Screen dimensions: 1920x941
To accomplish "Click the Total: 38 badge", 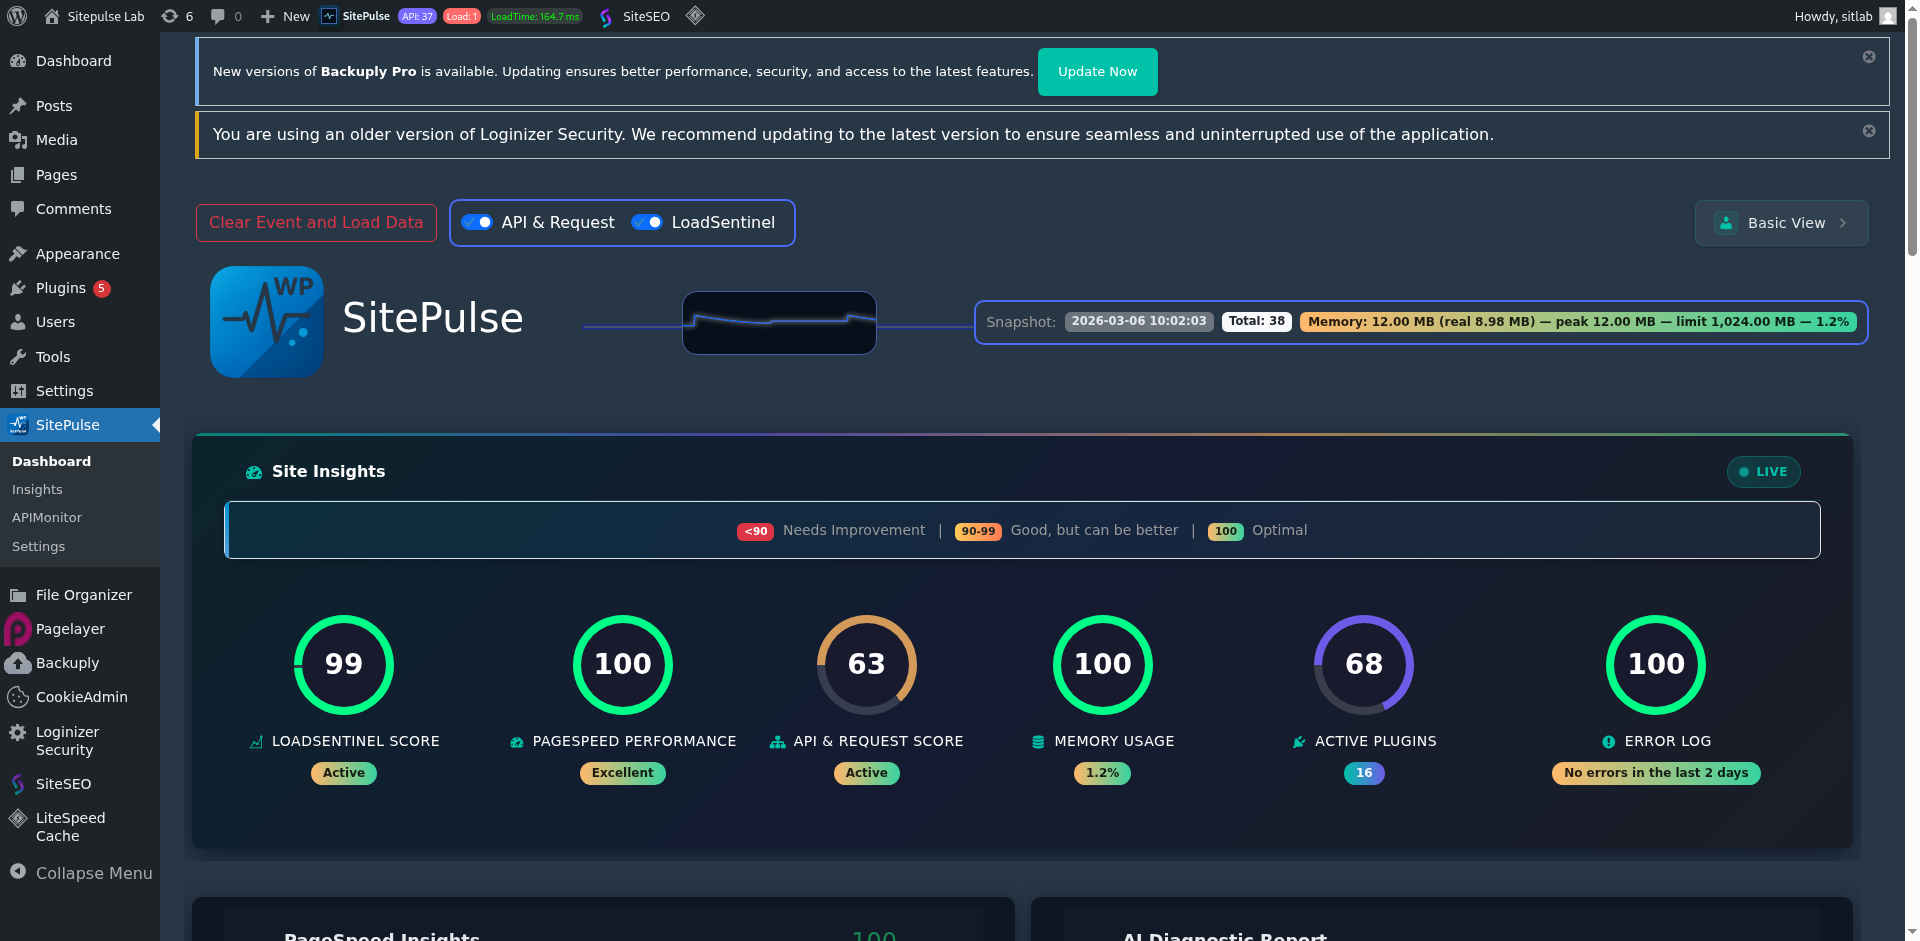I will pyautogui.click(x=1257, y=321).
